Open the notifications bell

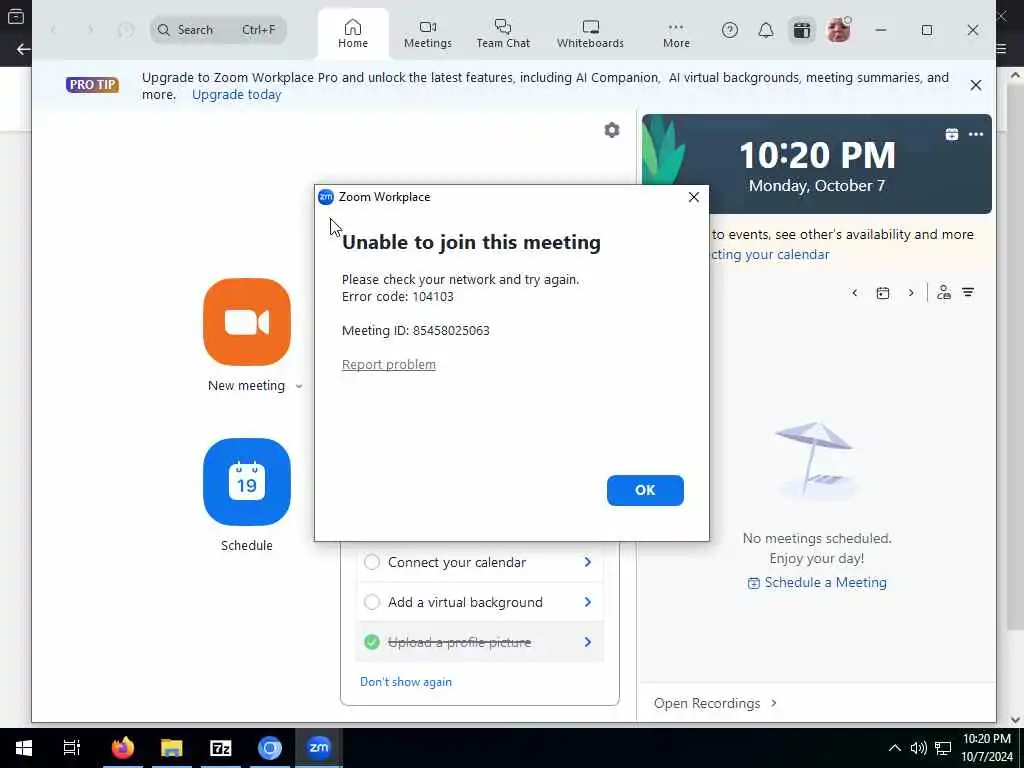coord(766,30)
